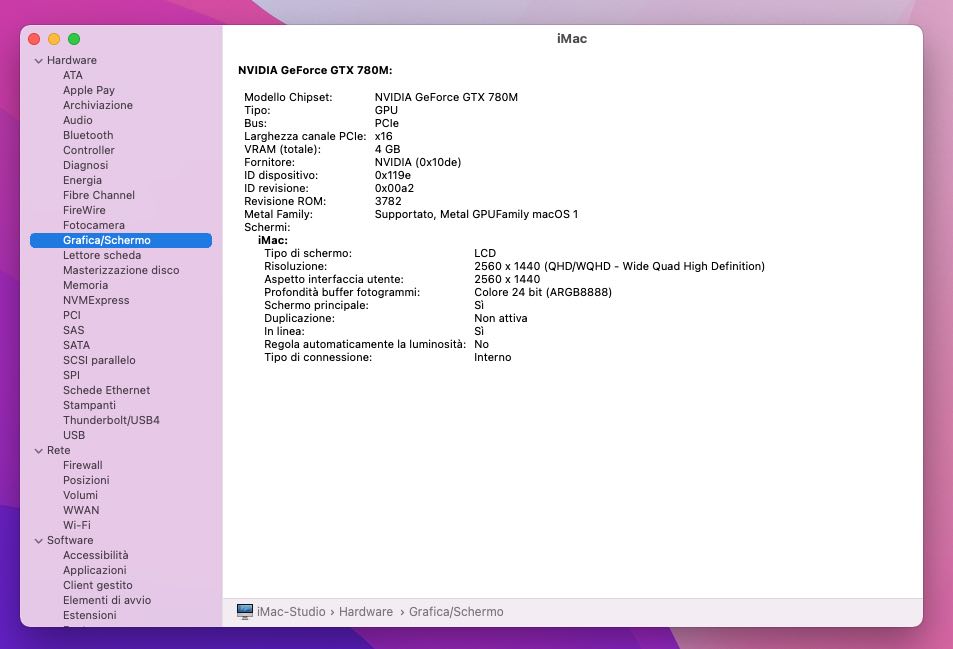Click the Colore 24 bit (ARGB8888) value

tap(543, 292)
